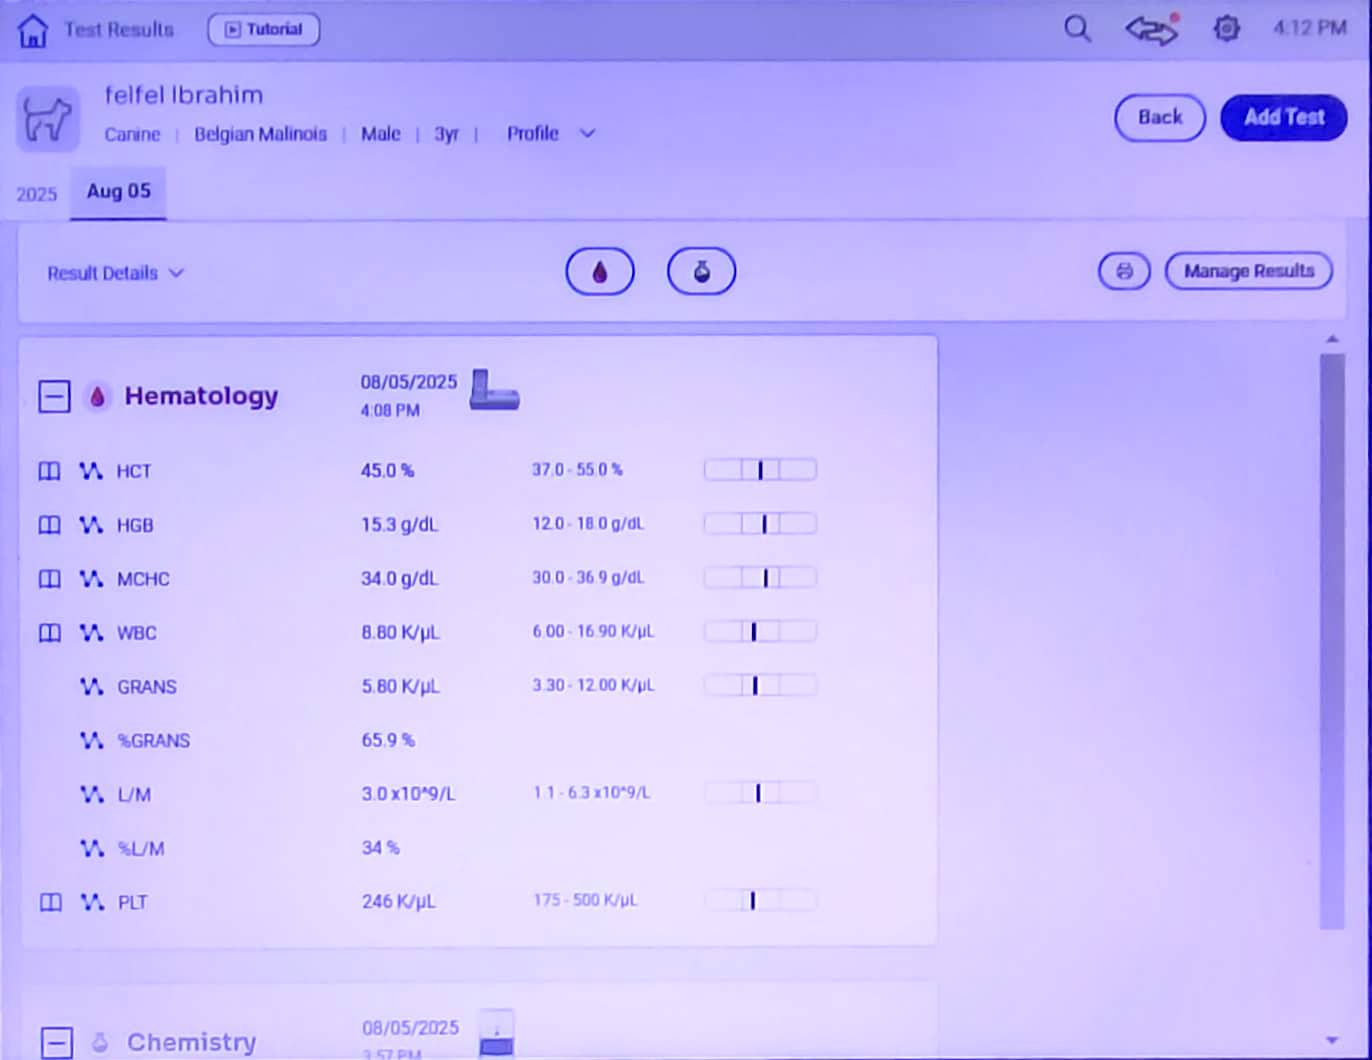Image resolution: width=1372 pixels, height=1060 pixels.
Task: Select the 2025 year tab
Action: coord(36,194)
